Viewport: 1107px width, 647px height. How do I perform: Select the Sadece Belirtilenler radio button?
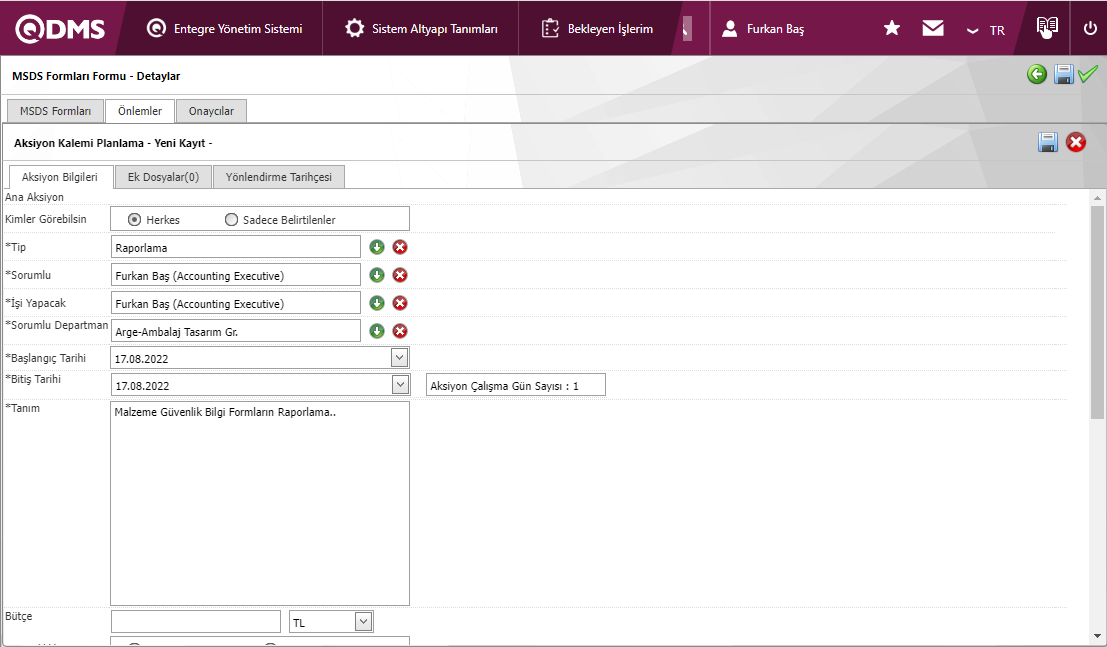(232, 219)
